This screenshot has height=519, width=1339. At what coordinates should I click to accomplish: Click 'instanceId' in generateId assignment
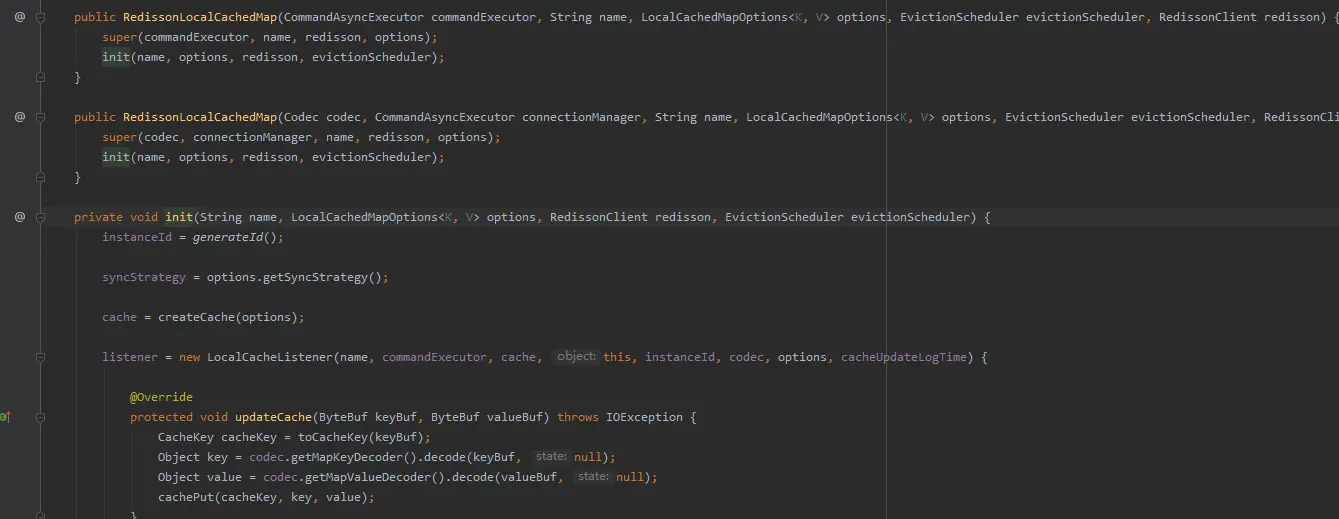click(137, 237)
